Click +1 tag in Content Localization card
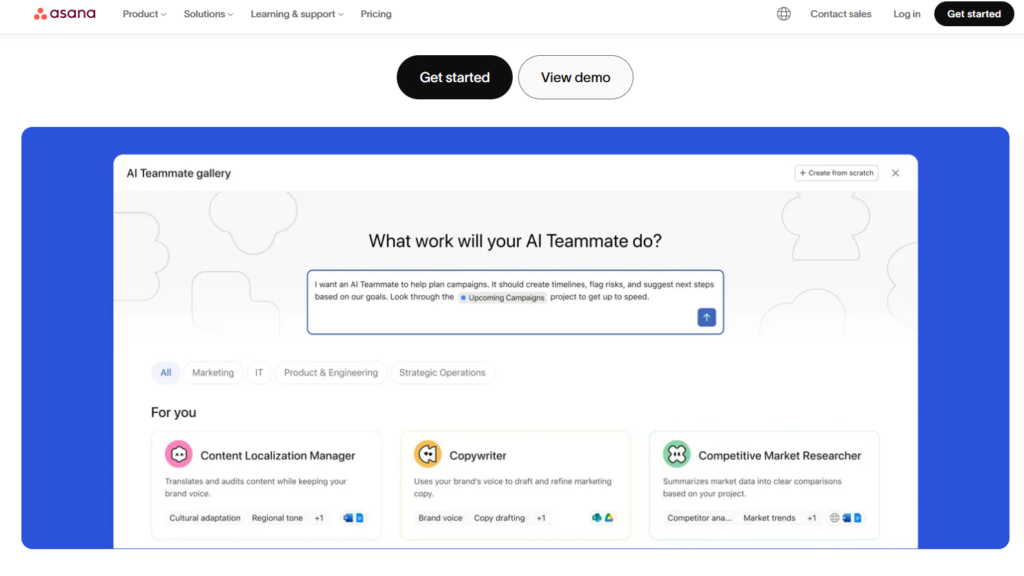 319,518
